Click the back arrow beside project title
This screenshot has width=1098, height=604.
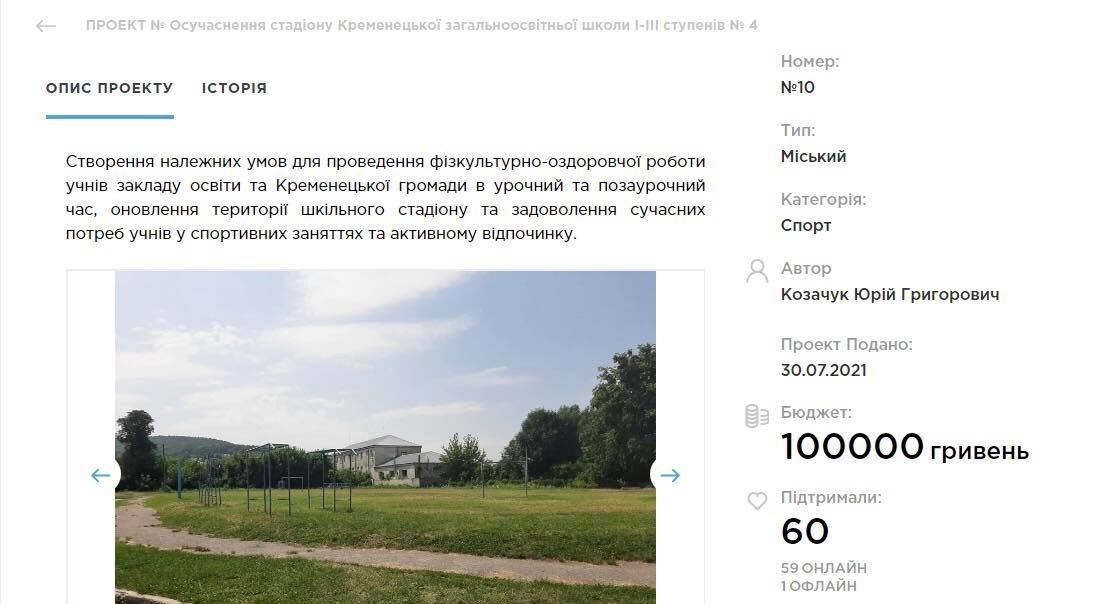coord(46,27)
